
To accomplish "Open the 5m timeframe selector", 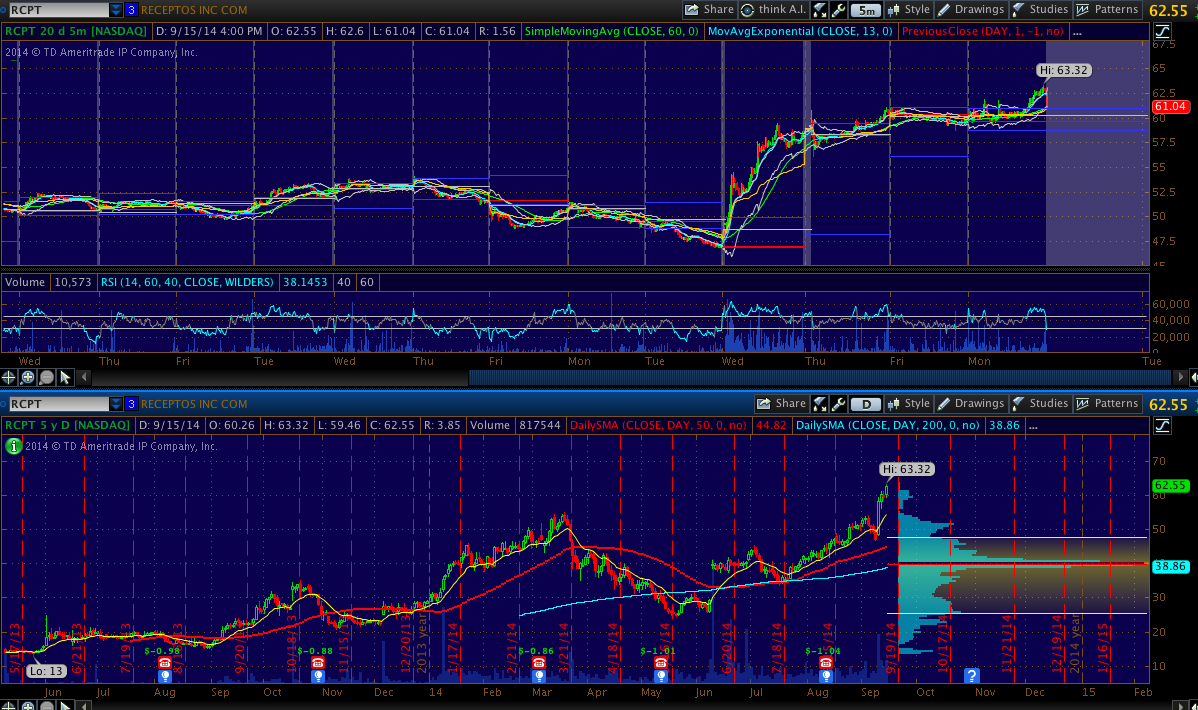I will click(x=866, y=10).
